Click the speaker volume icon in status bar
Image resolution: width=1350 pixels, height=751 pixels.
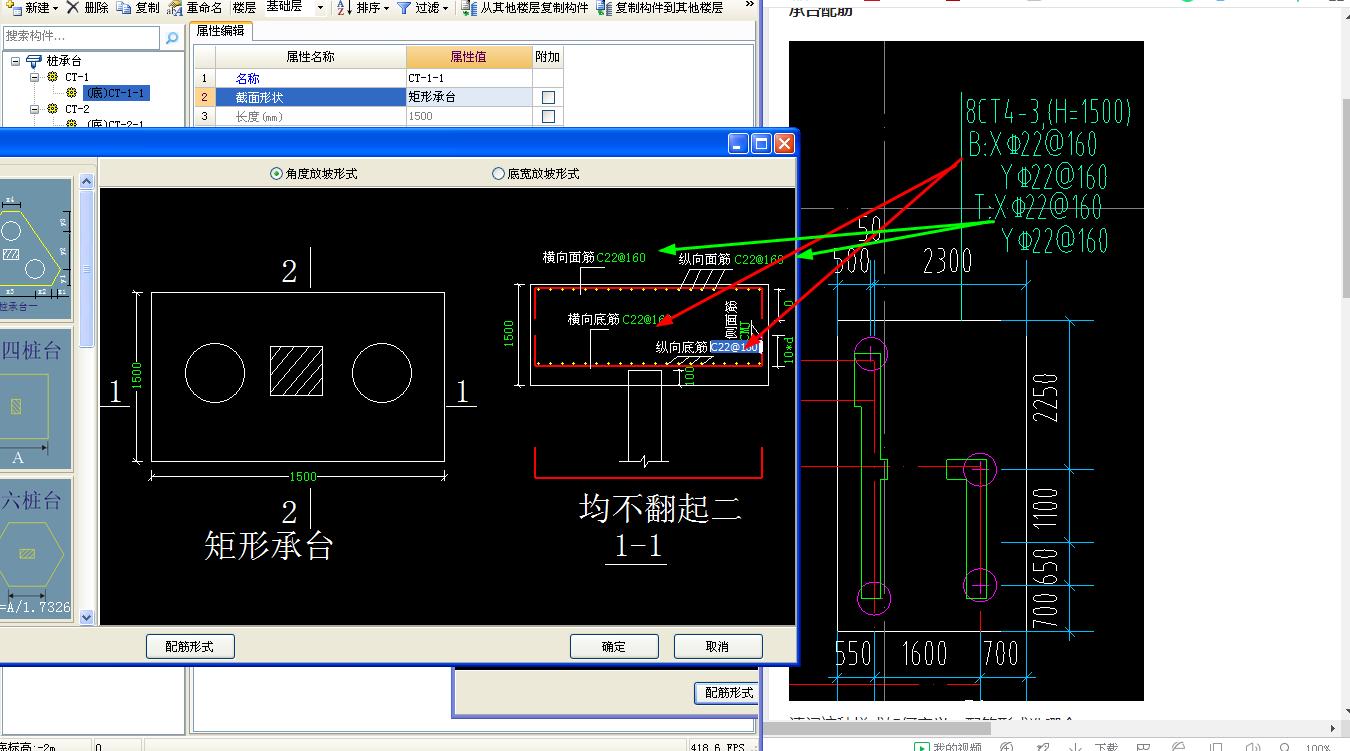[x=1251, y=746]
